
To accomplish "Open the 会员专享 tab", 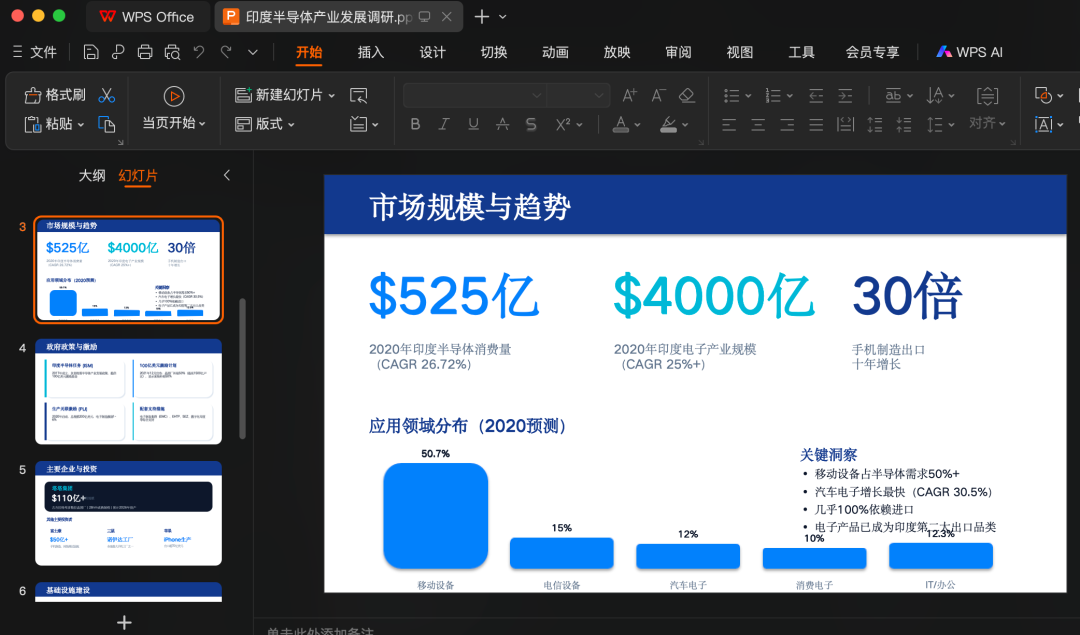I will [x=873, y=52].
